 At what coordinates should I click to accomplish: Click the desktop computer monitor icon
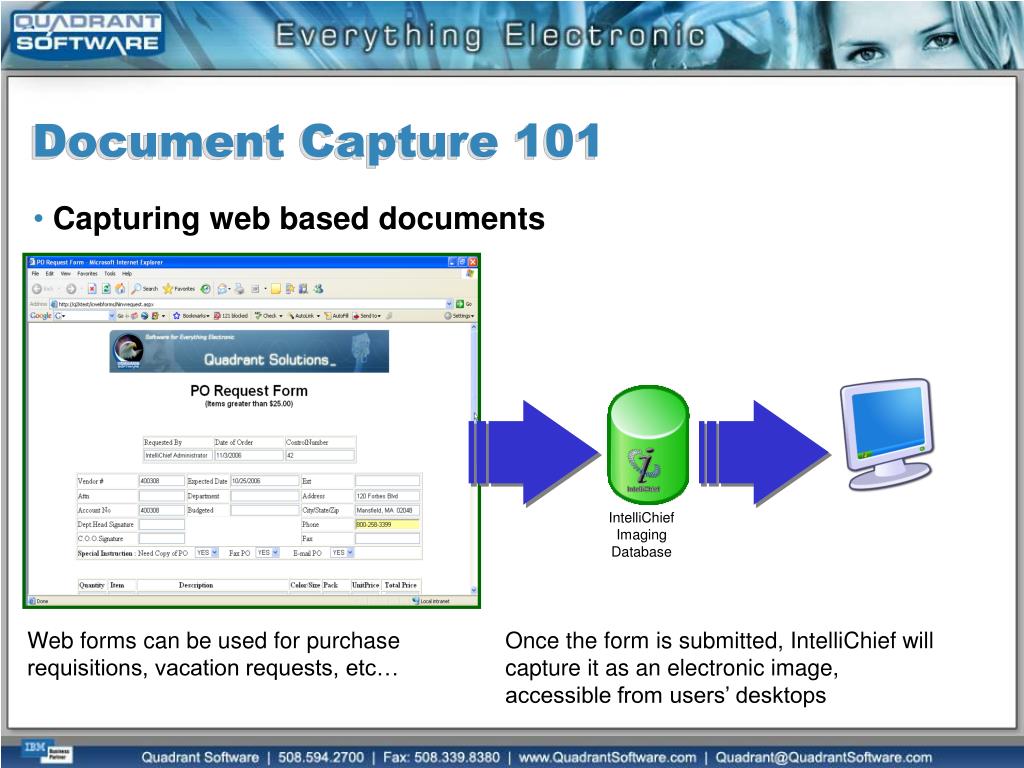tap(887, 434)
